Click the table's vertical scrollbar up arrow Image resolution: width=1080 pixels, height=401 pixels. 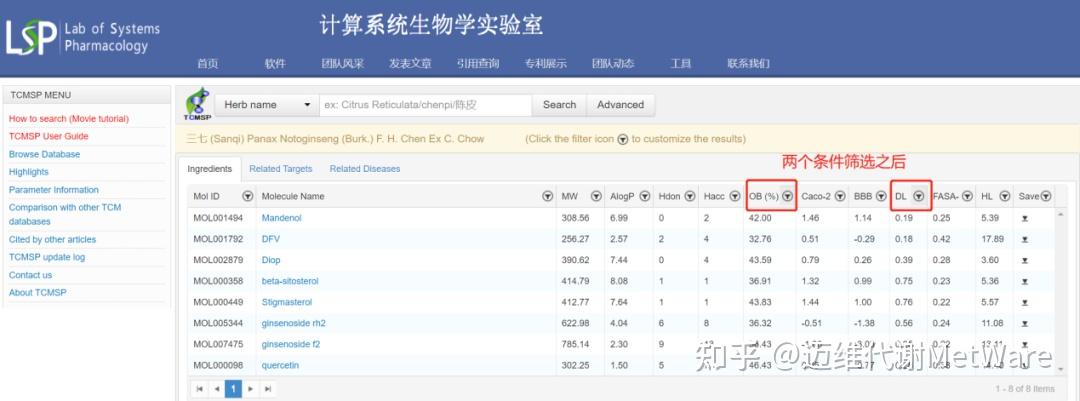click(x=1059, y=215)
